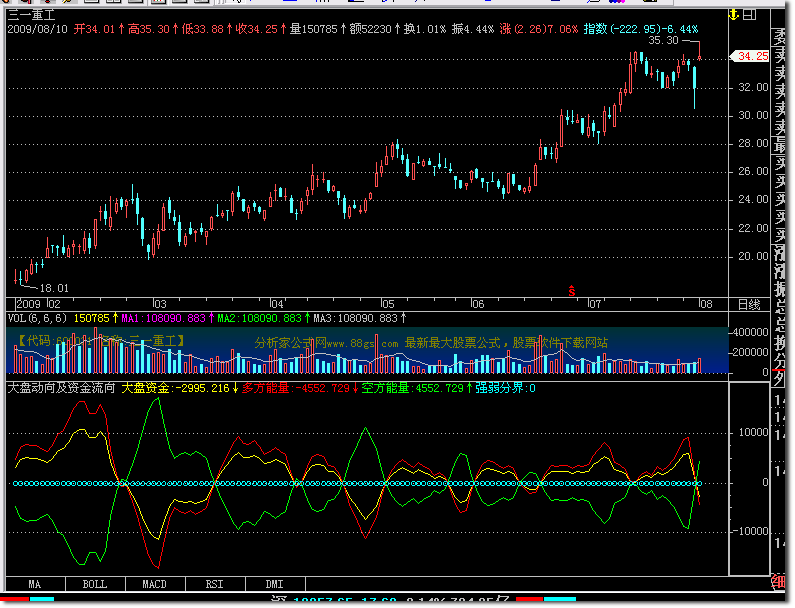Open the MACD indicator tab
This screenshot has height=608, width=795.
pyautogui.click(x=155, y=584)
